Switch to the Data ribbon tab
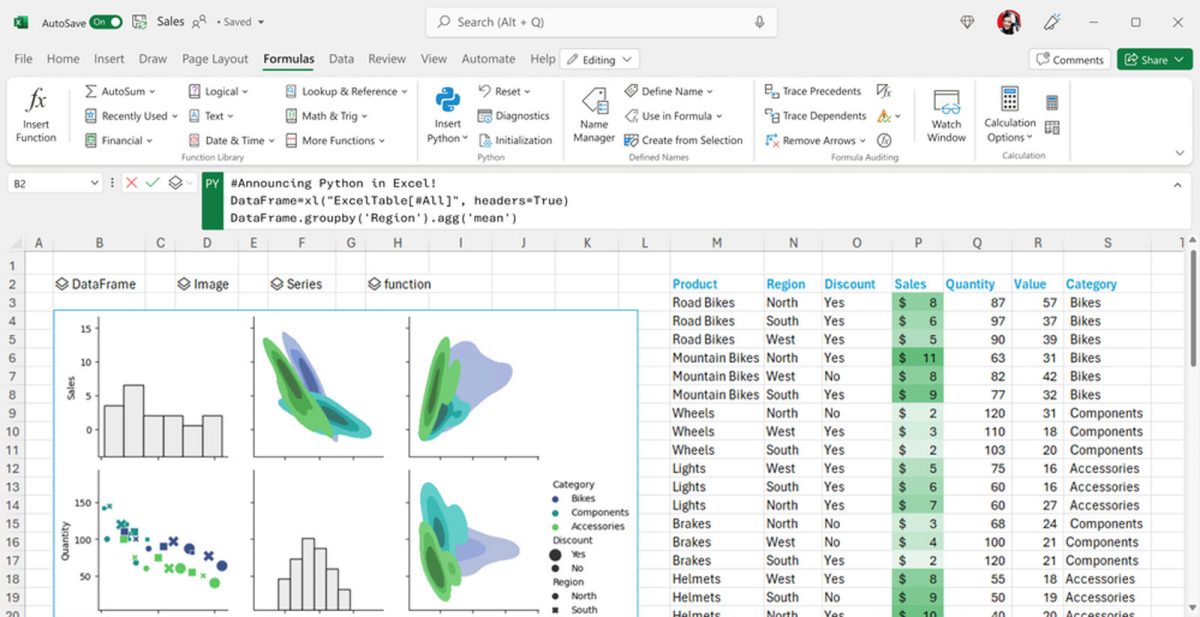The height and width of the screenshot is (617, 1200). point(341,59)
